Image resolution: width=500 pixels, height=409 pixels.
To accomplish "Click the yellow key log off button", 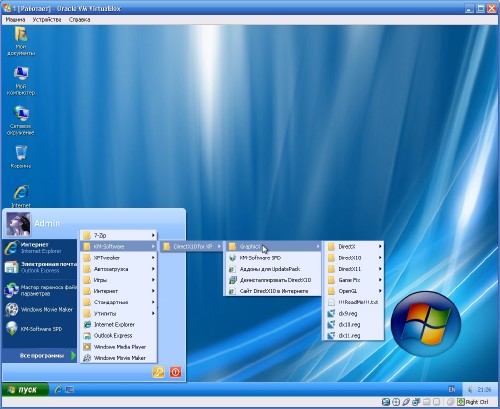I will 158,372.
